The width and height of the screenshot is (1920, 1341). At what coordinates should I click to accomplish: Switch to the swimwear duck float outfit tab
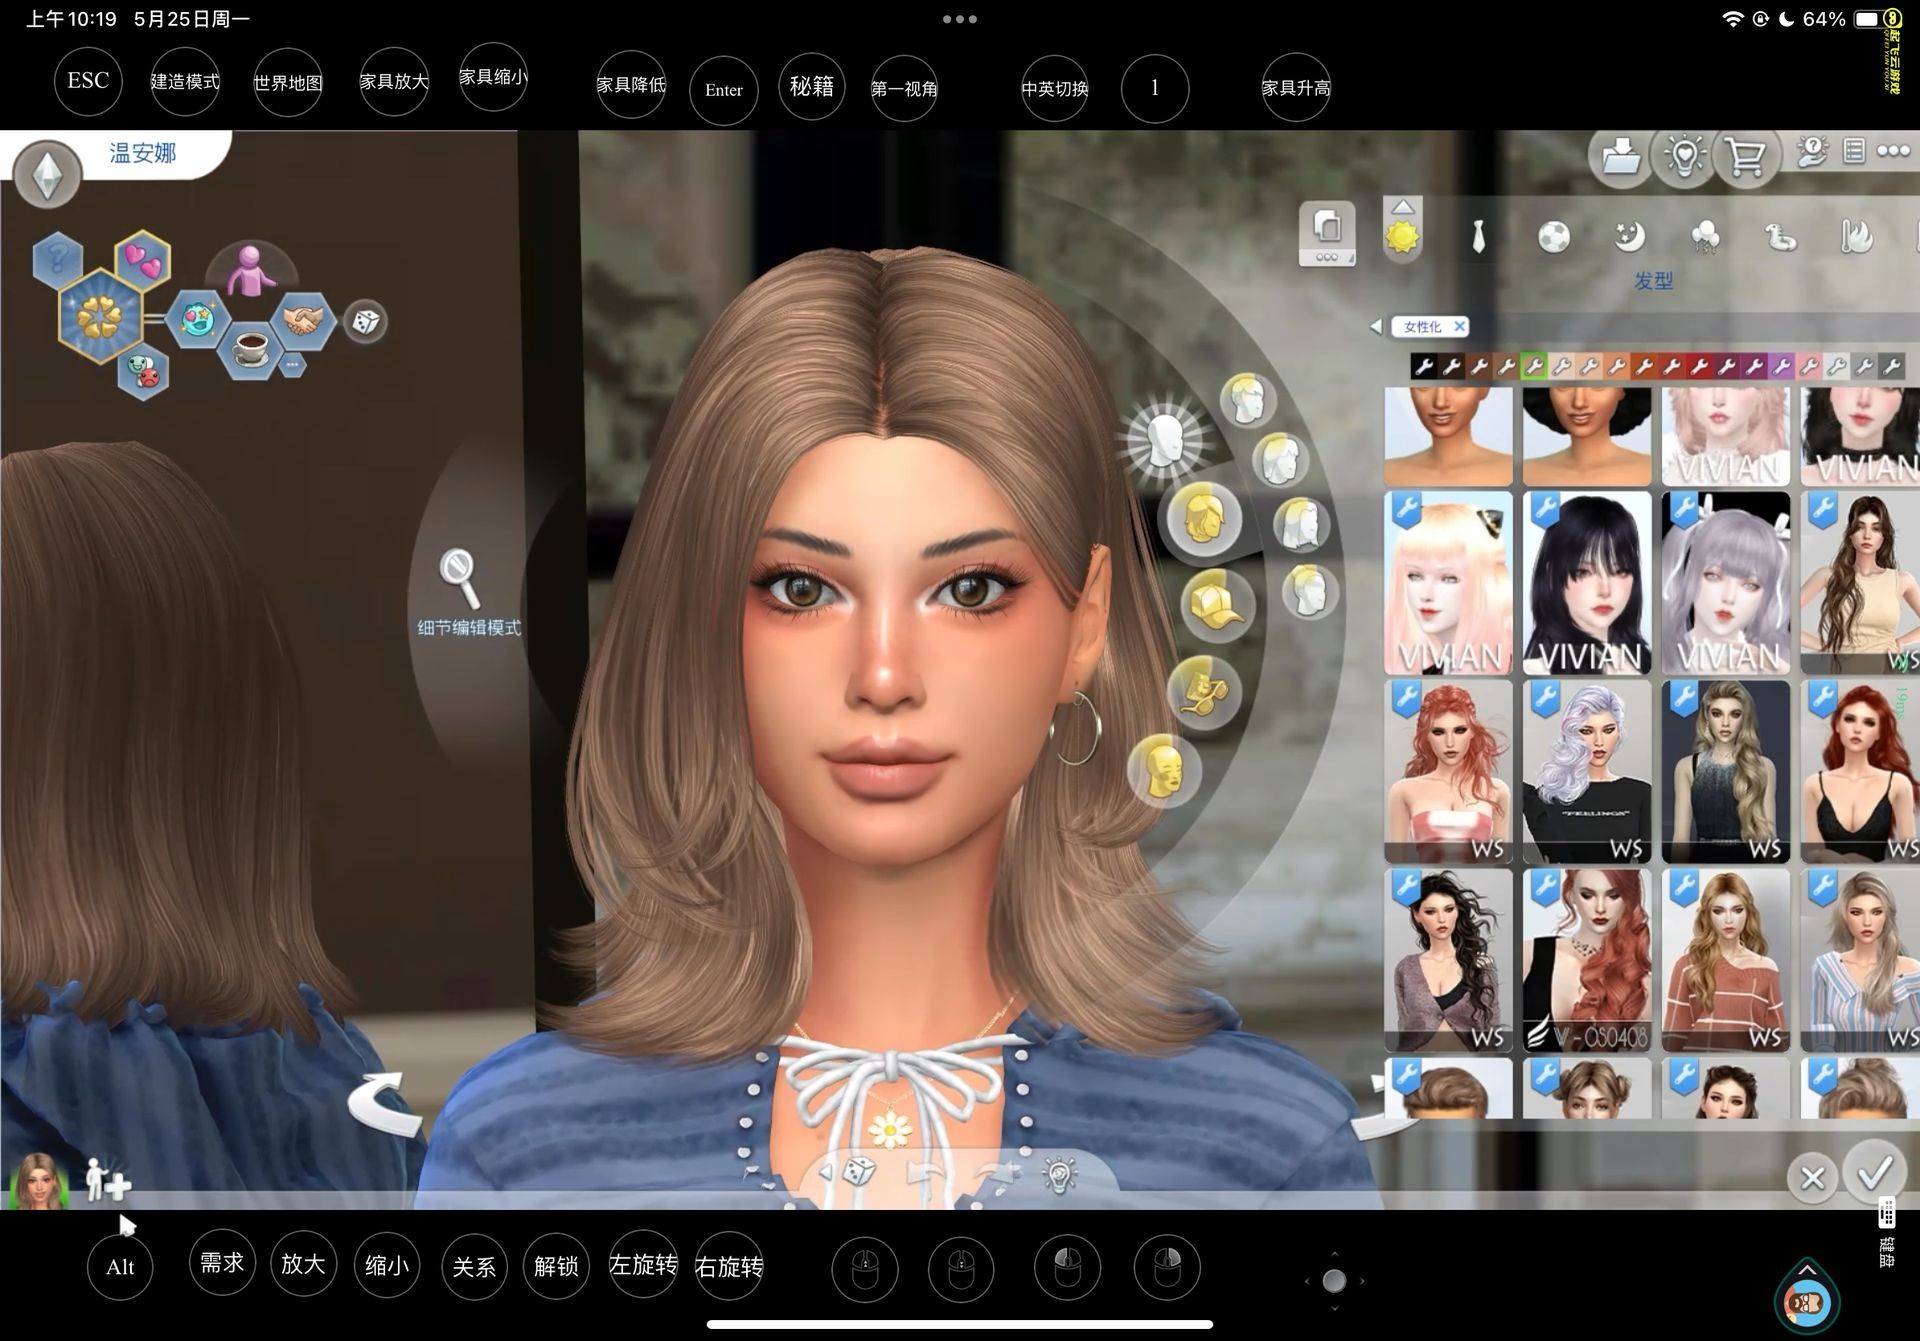(1781, 237)
